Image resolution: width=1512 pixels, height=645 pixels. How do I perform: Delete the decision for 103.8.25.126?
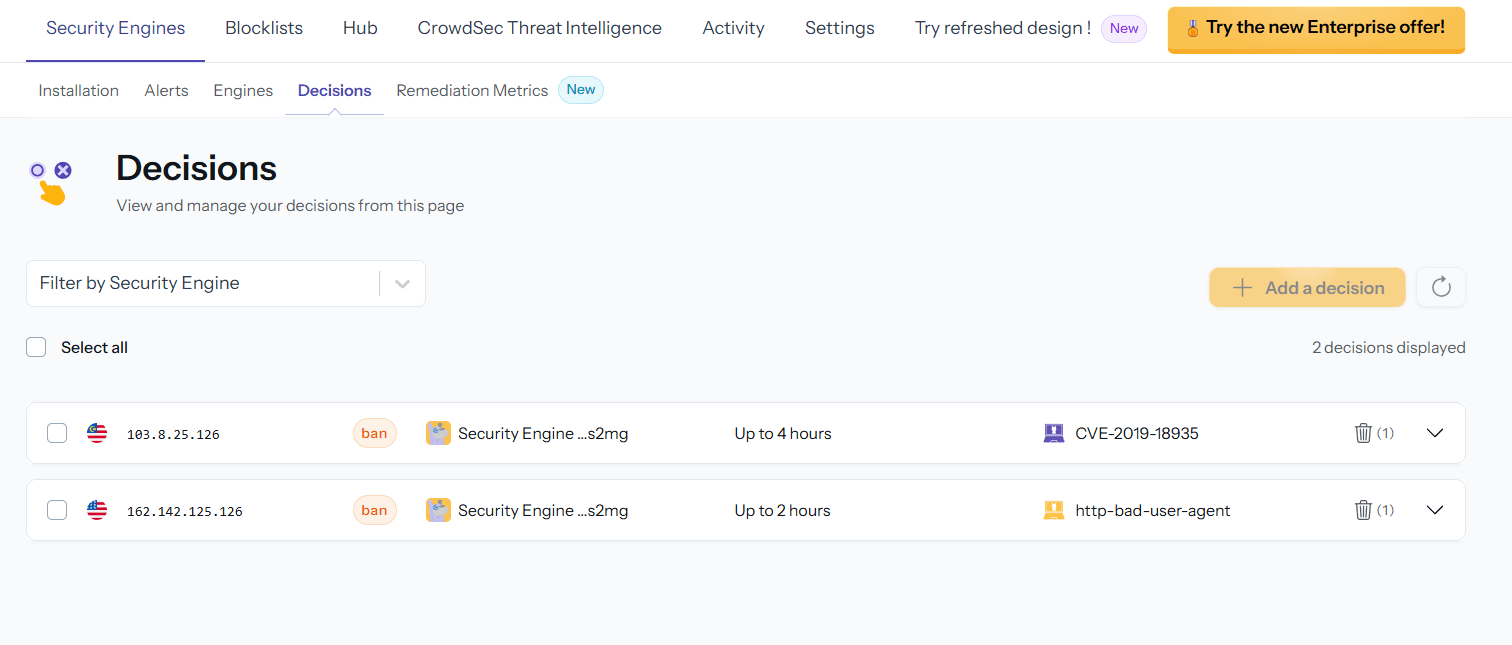tap(1363, 433)
